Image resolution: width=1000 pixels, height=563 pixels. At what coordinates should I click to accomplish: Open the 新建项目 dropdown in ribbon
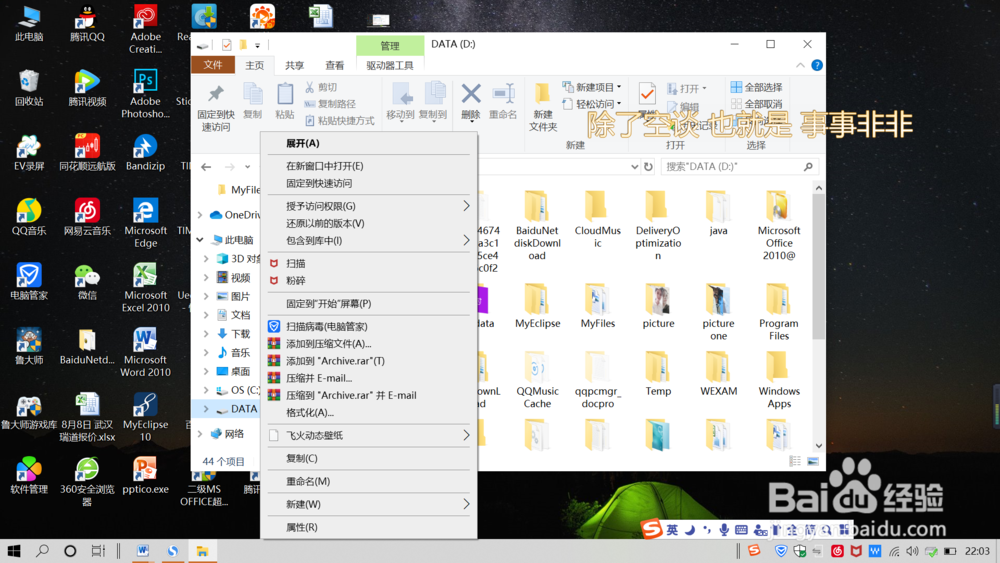click(592, 87)
